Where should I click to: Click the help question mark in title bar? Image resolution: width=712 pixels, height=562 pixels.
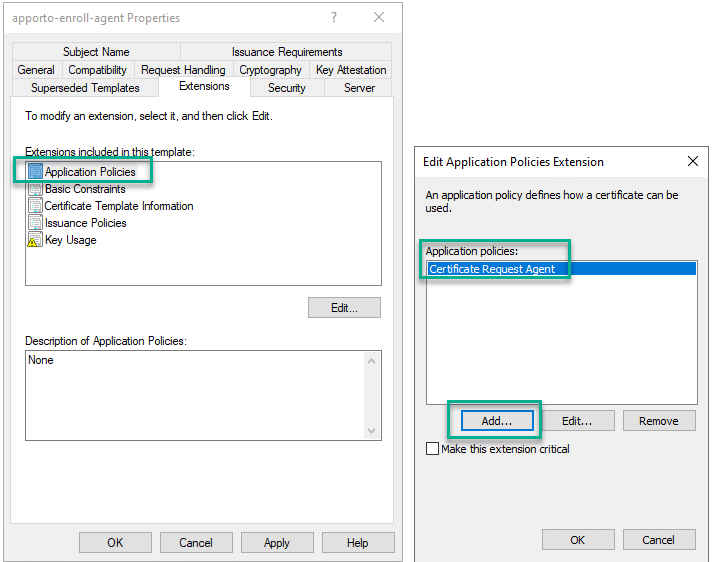tap(334, 17)
